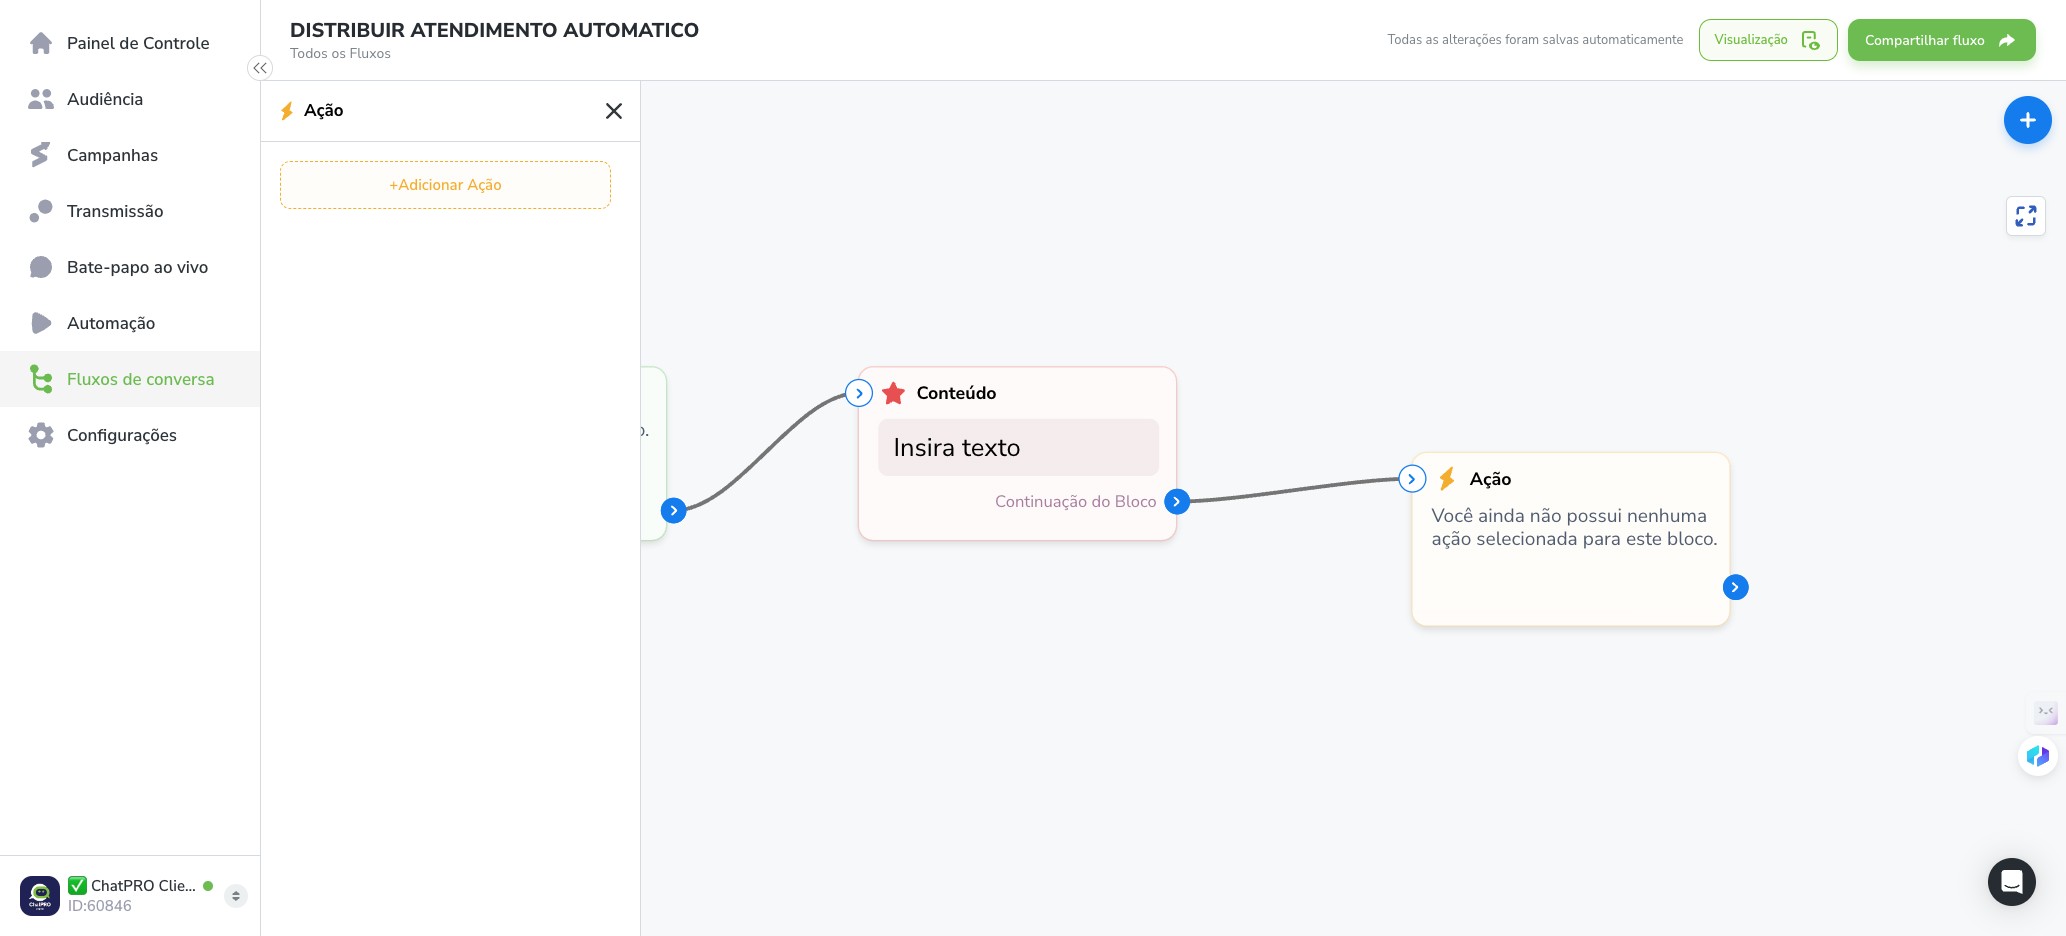Click the lightning icon on Ação block

pos(1446,479)
